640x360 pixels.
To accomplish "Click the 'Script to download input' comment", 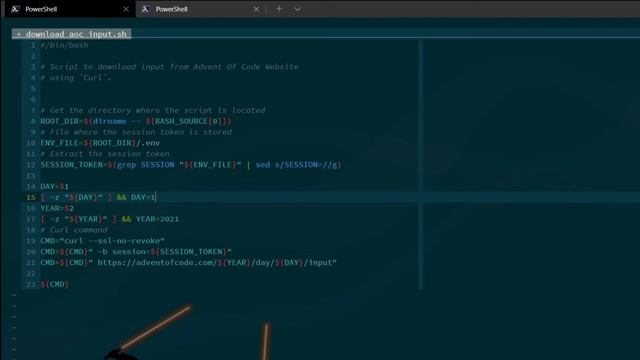I will tap(169, 67).
